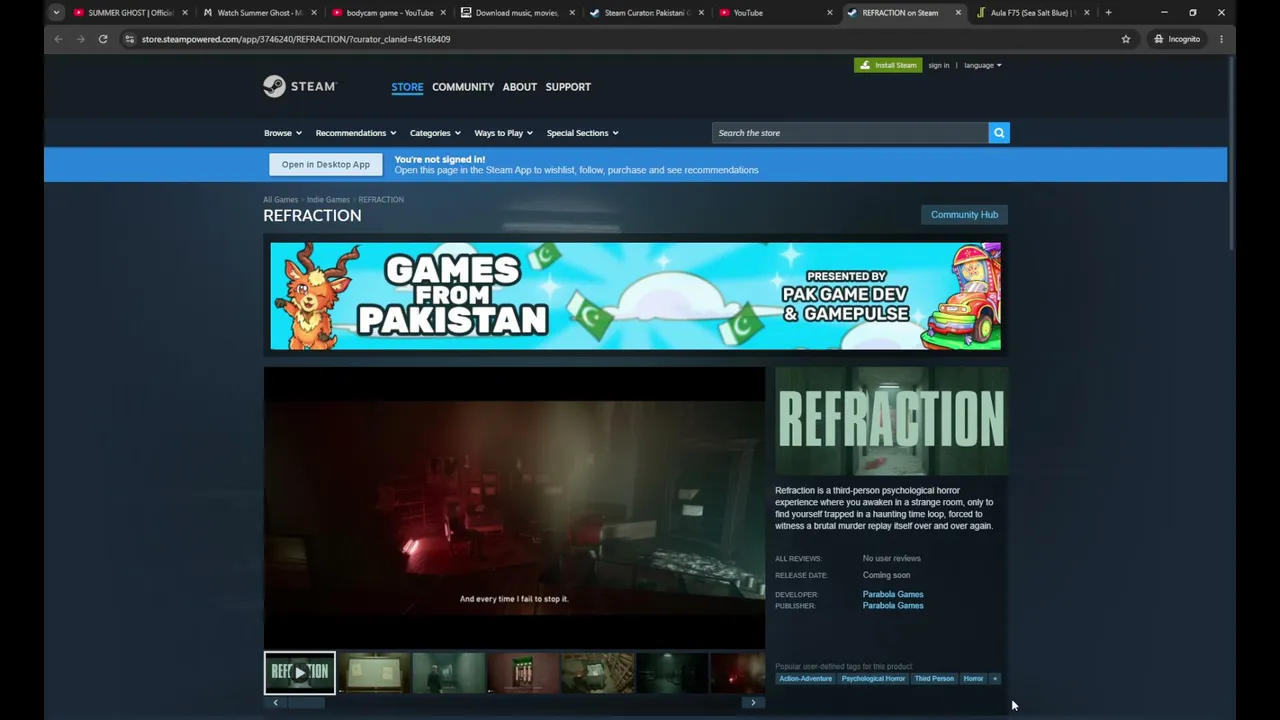
Task: Expand the Browse dropdown
Action: tap(283, 133)
